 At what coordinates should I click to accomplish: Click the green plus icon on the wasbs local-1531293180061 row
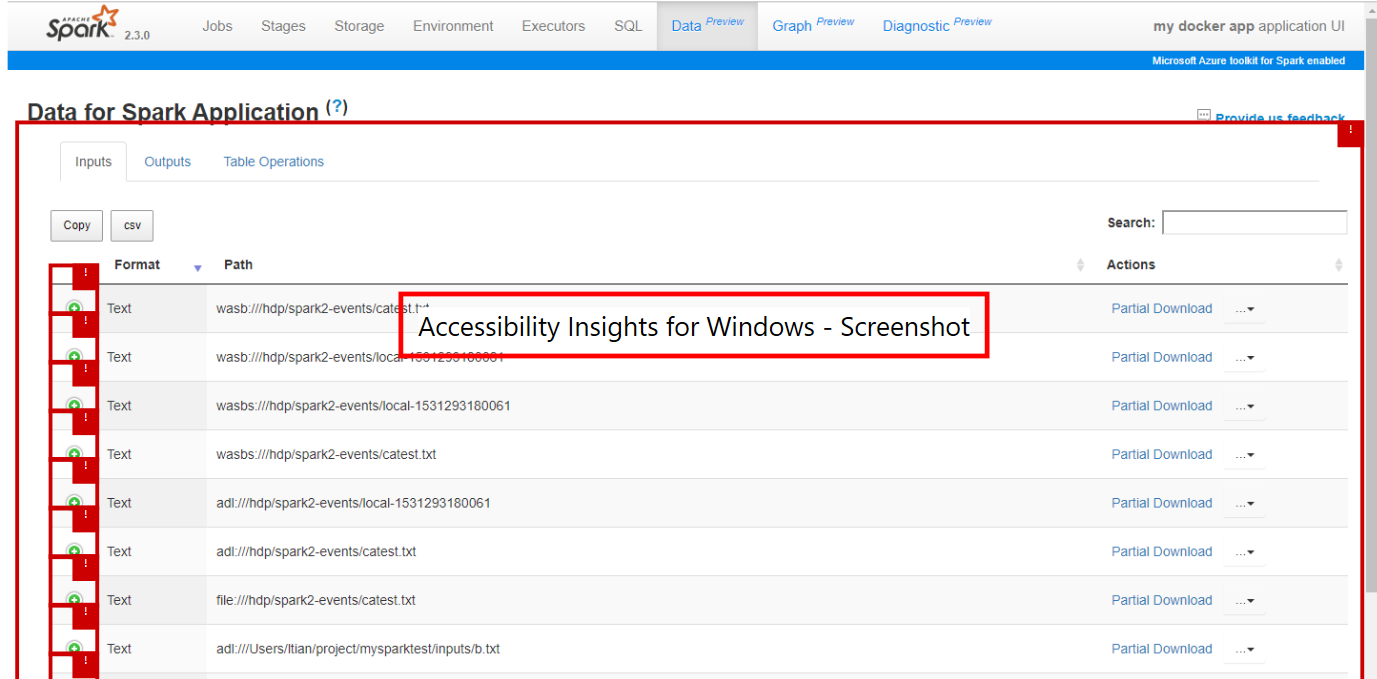point(74,405)
